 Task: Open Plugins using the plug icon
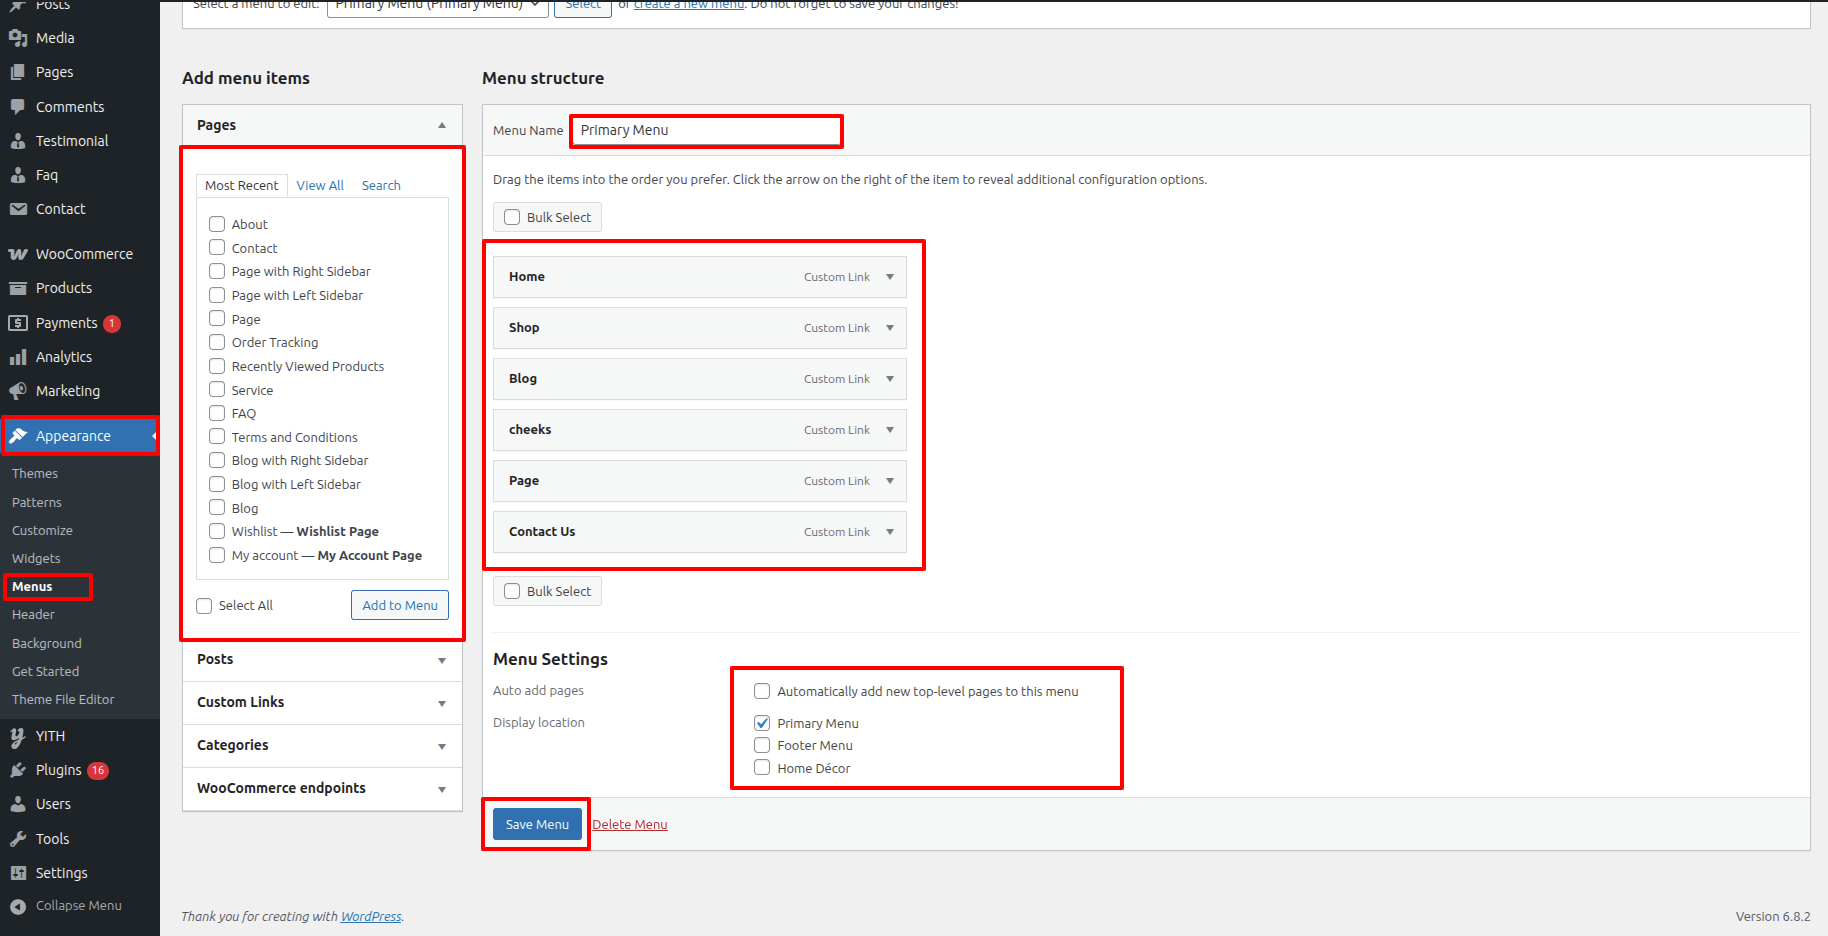[18, 770]
